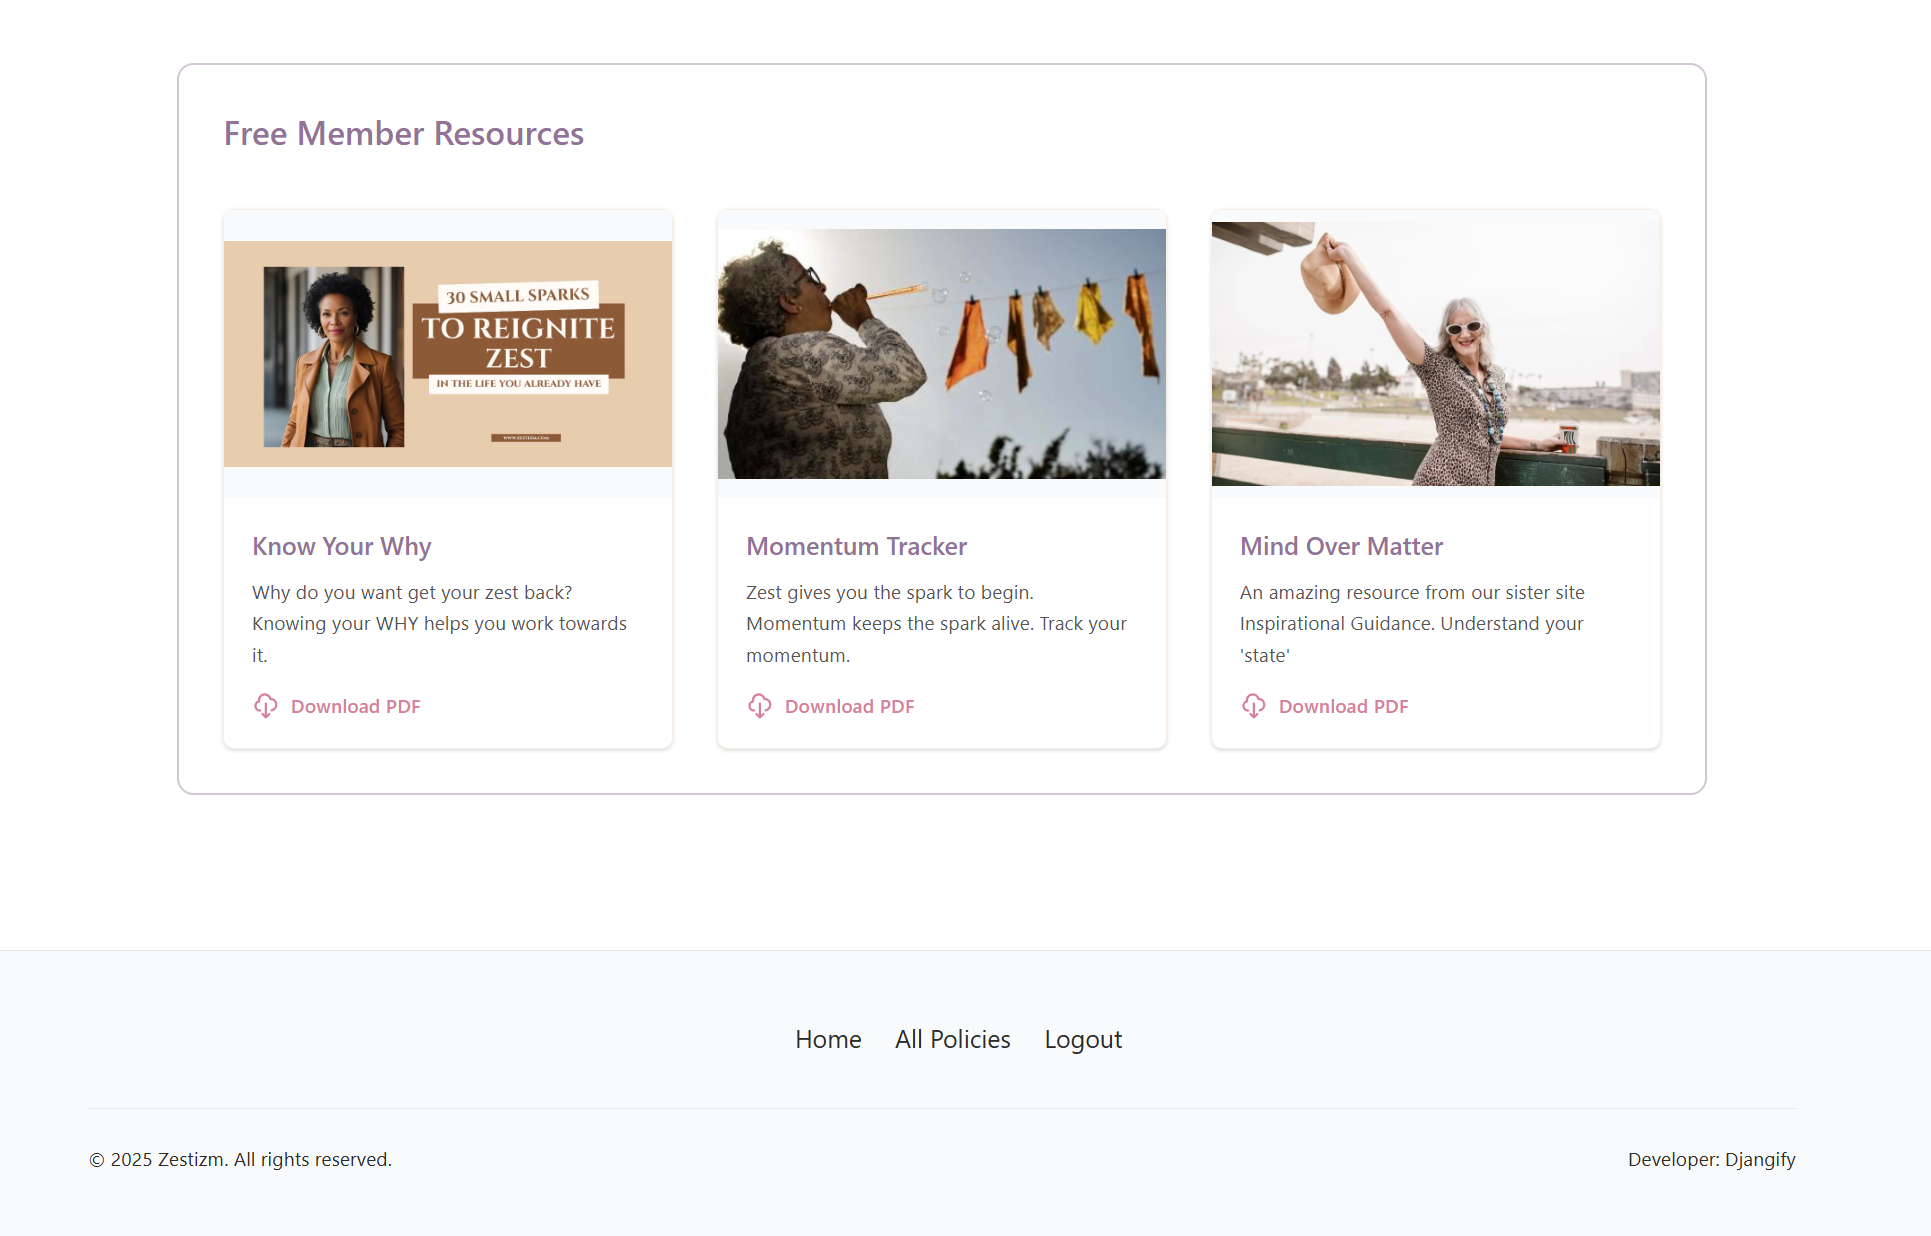Screen dimensions: 1931x1236
Task: Open the All Policies page
Action: [952, 1039]
